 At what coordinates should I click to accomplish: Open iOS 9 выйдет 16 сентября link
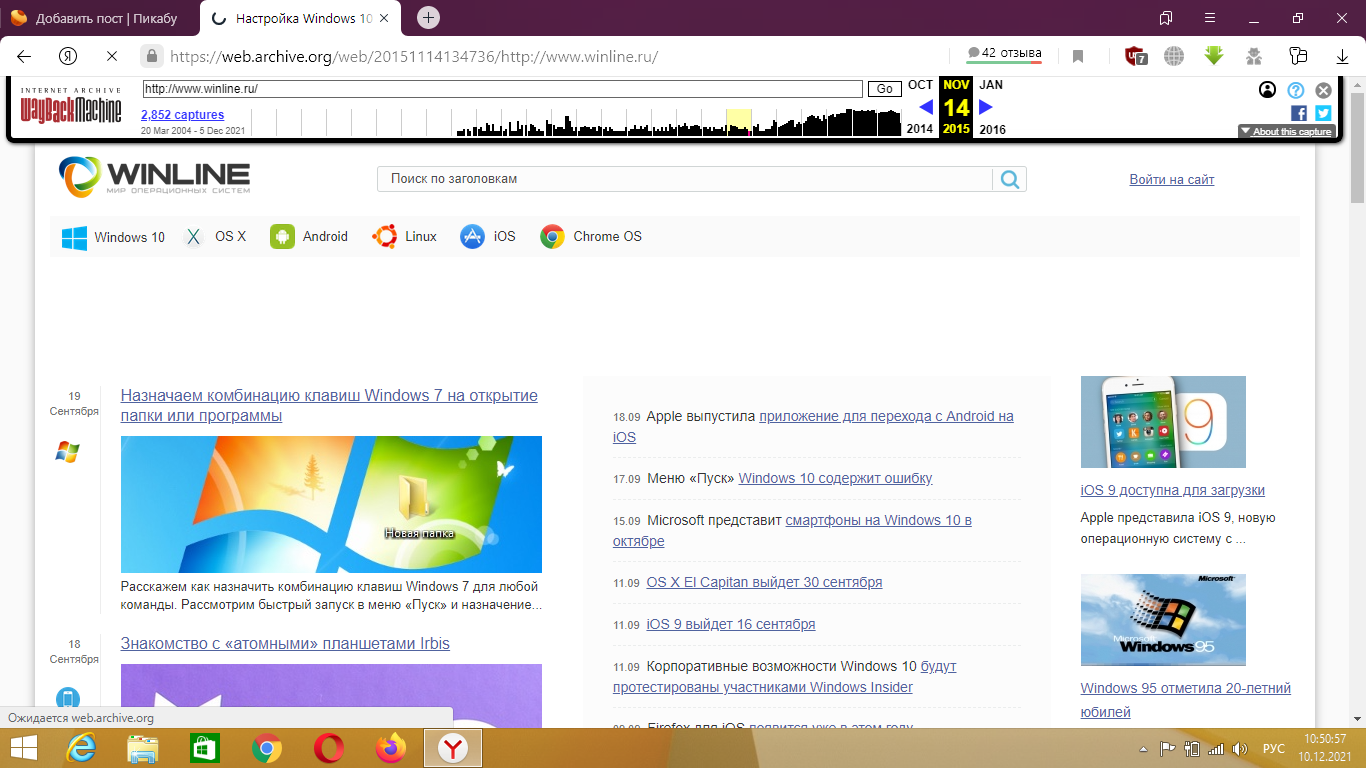(731, 624)
